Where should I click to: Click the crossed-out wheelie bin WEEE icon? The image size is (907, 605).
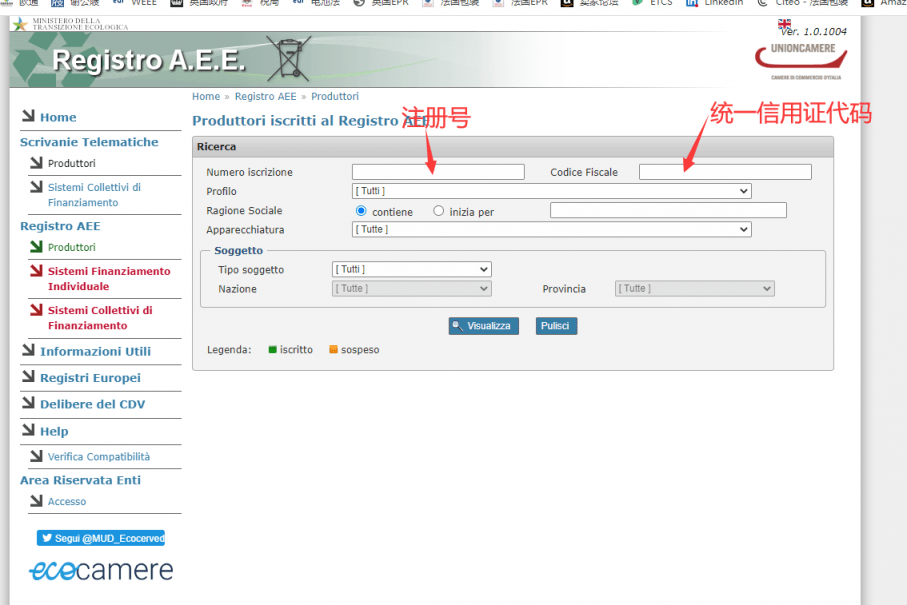(288, 59)
